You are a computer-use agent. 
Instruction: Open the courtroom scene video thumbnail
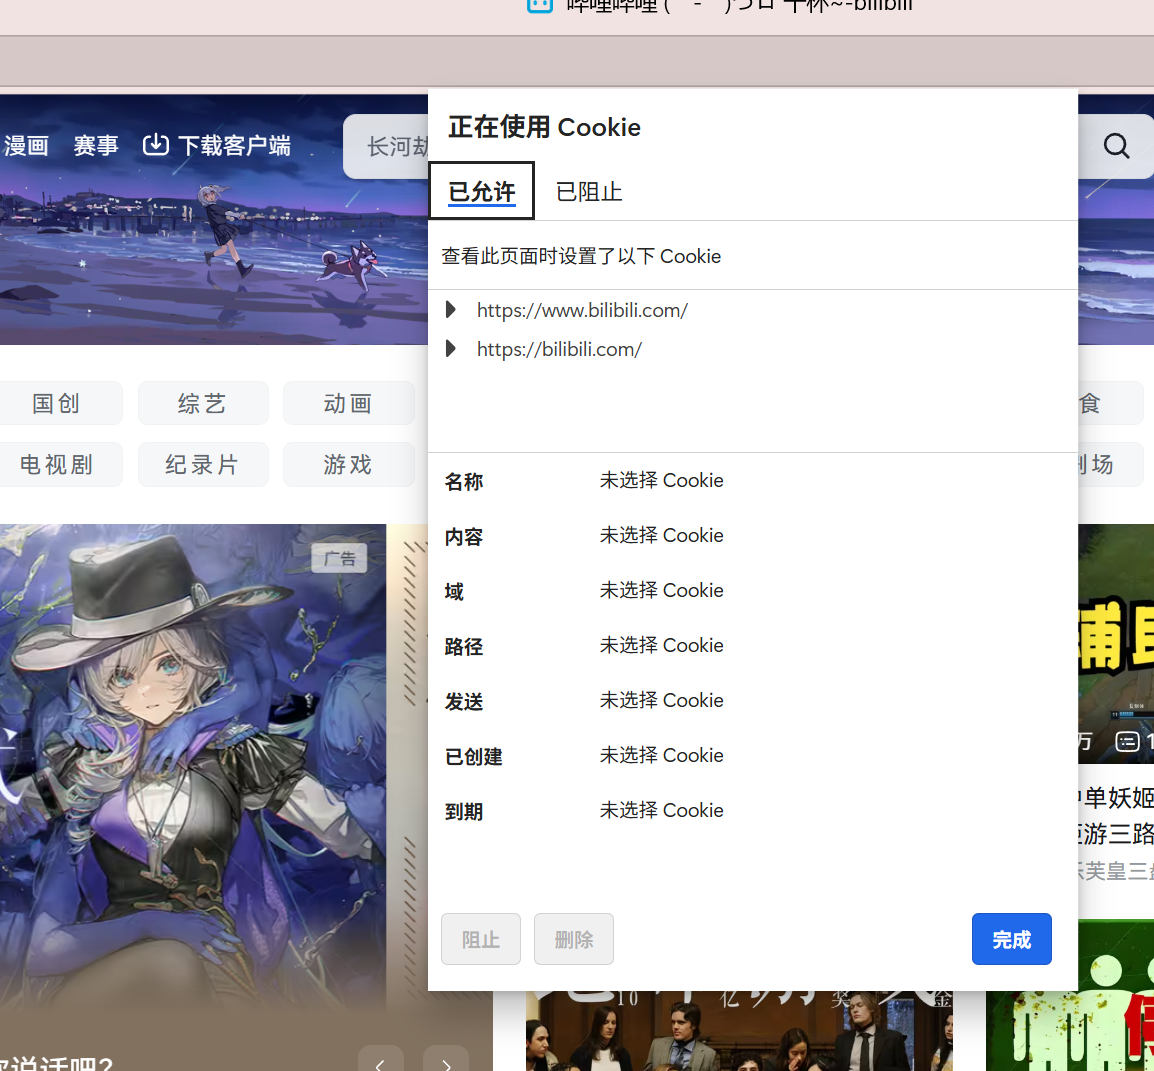[739, 1031]
